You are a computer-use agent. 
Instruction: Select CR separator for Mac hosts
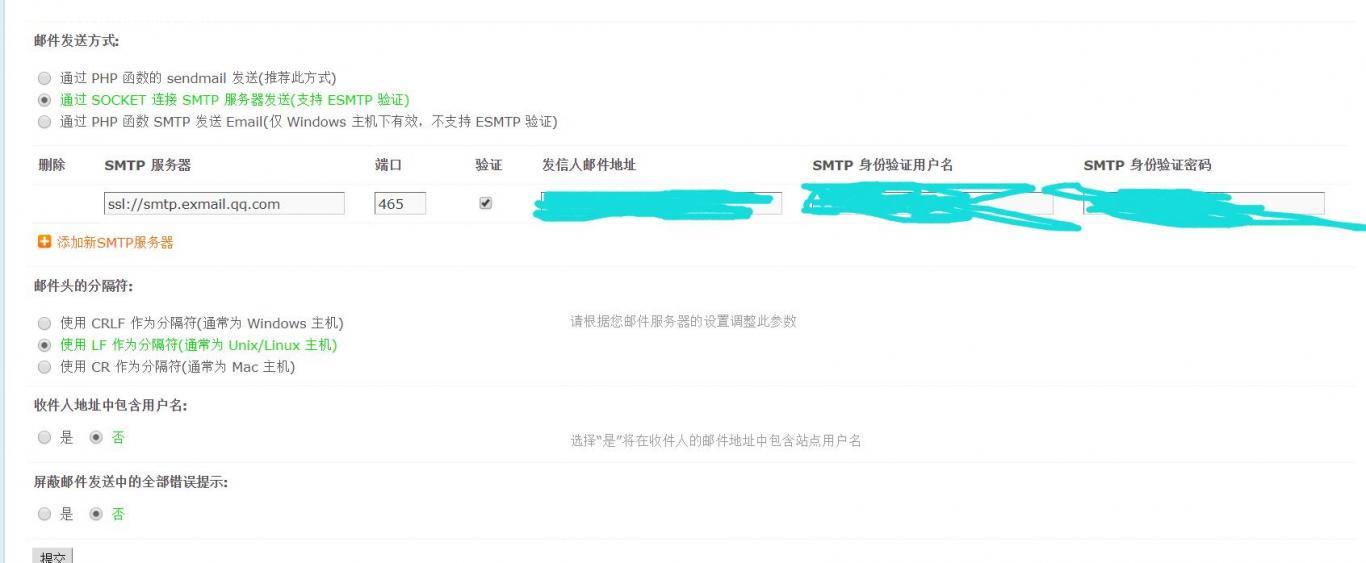click(x=43, y=367)
